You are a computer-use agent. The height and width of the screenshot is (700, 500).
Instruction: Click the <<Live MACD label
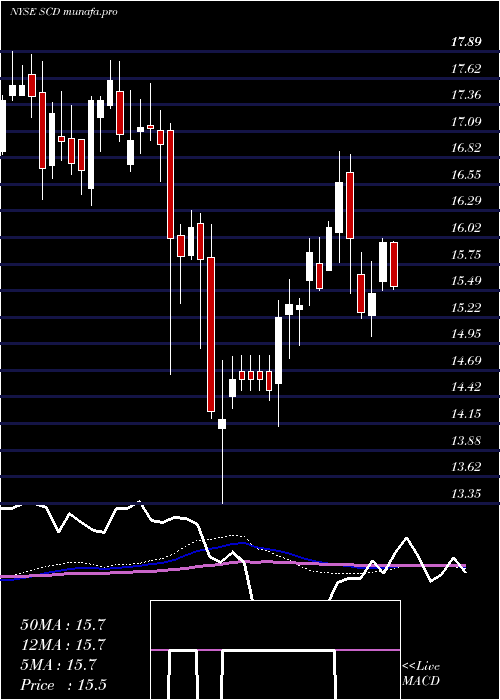(x=421, y=673)
